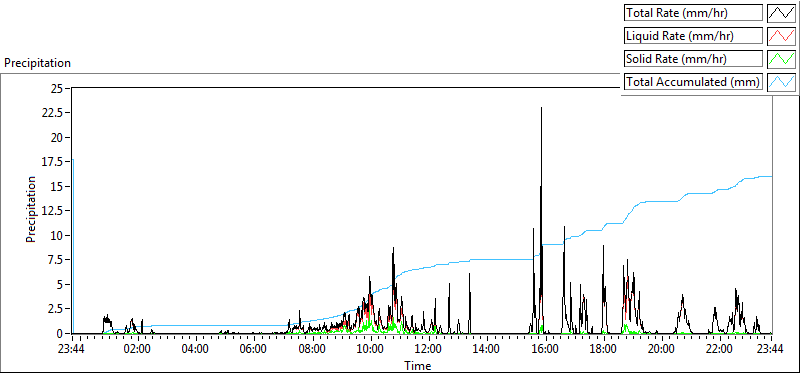Click the Total Rate black line sample icon
Image resolution: width=800 pixels, height=373 pixels.
[782, 13]
